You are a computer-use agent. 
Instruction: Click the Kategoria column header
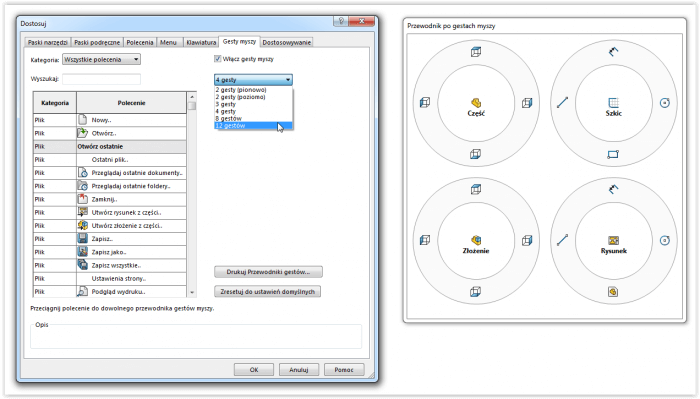point(55,103)
